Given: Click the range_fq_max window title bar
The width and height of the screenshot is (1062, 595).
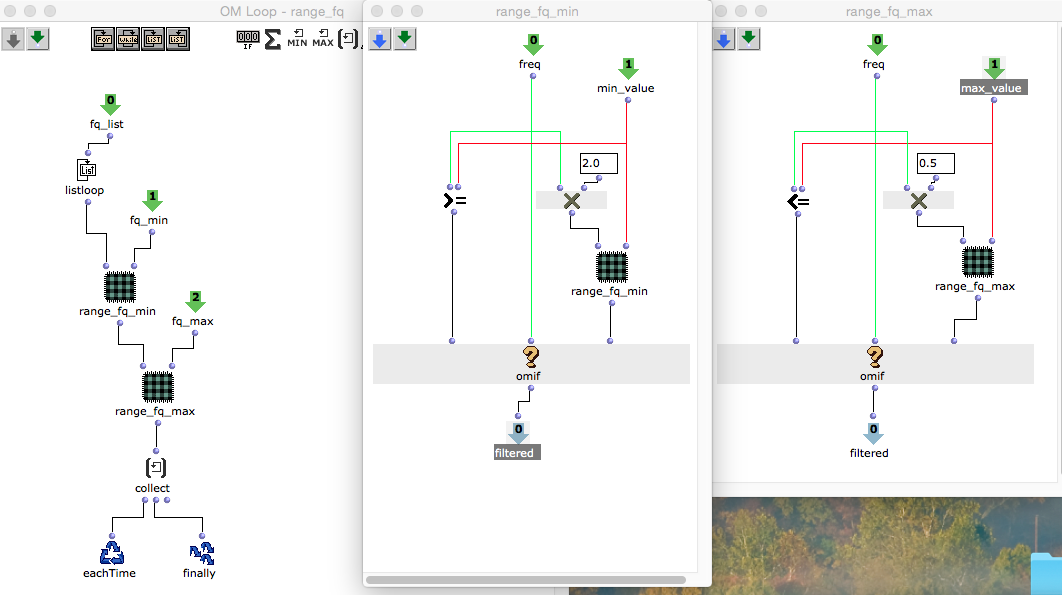Looking at the screenshot, I should tap(889, 12).
